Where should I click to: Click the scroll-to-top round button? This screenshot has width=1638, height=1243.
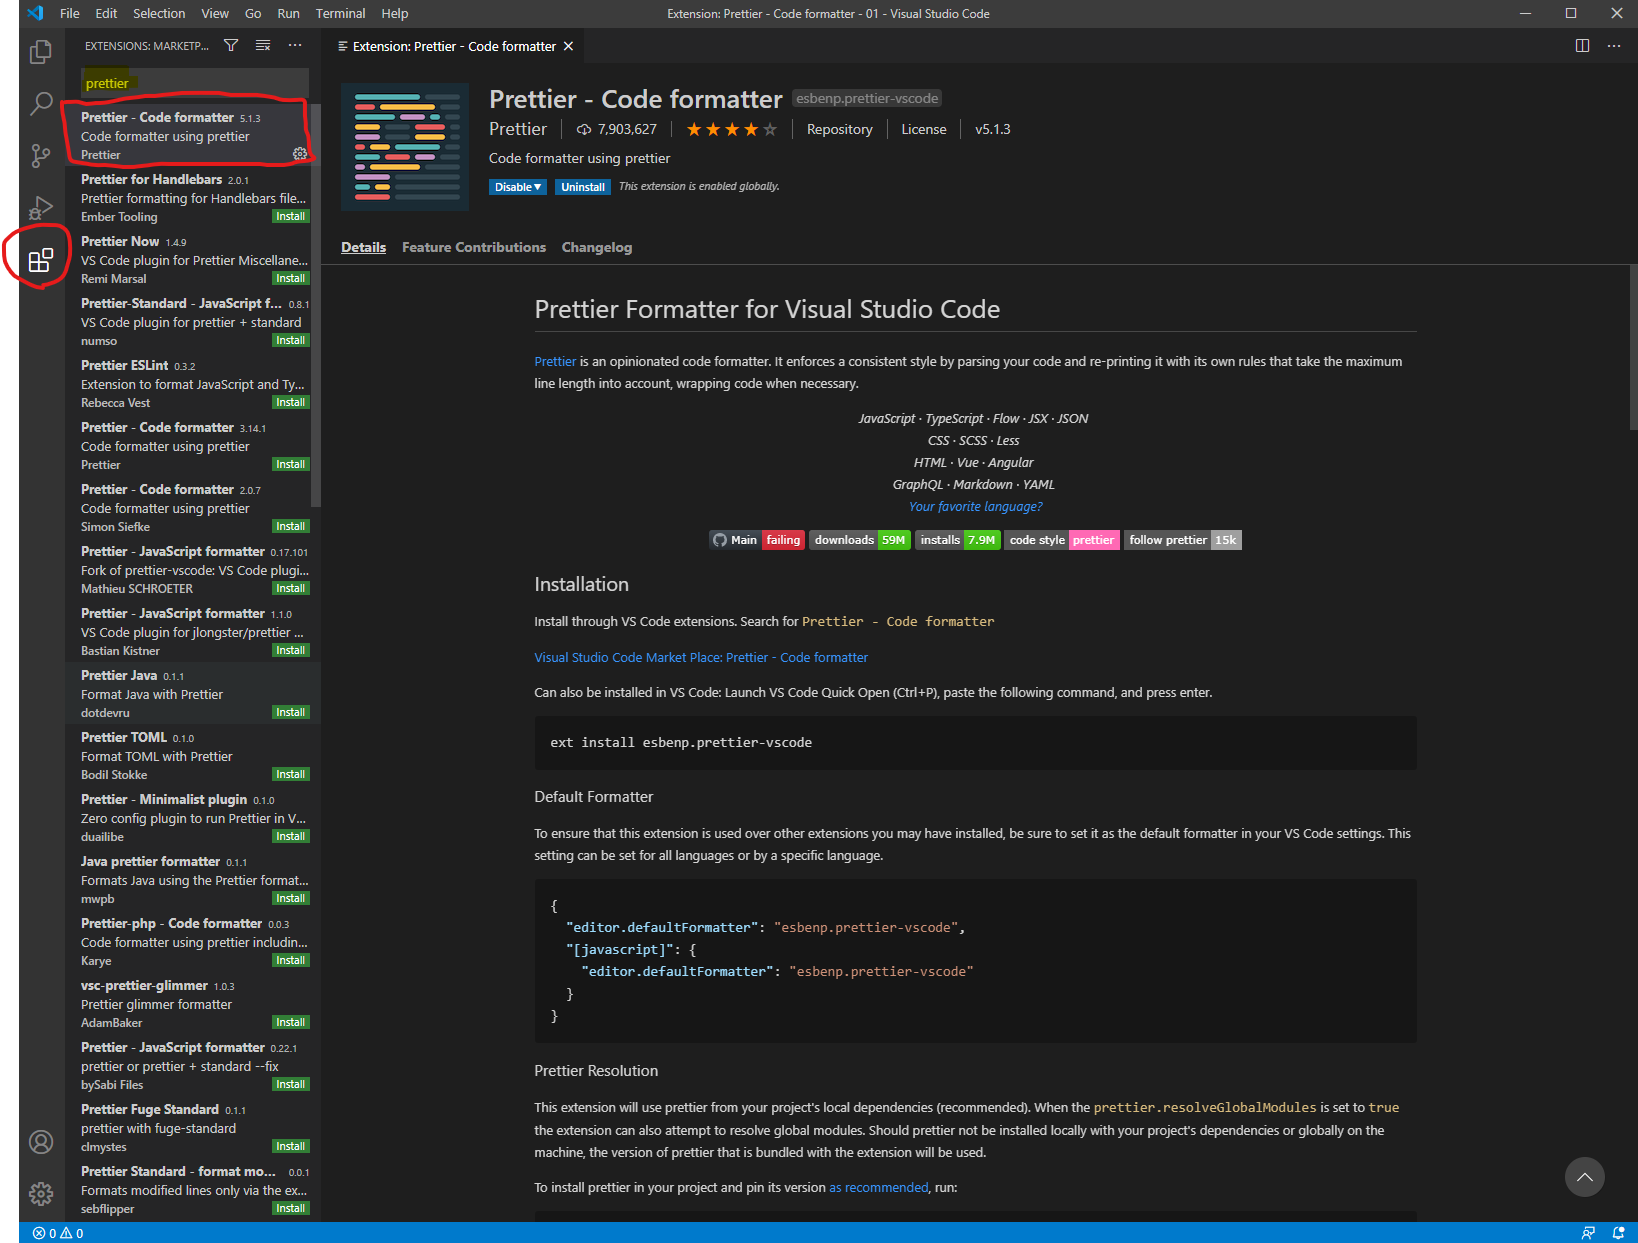pos(1584,1177)
